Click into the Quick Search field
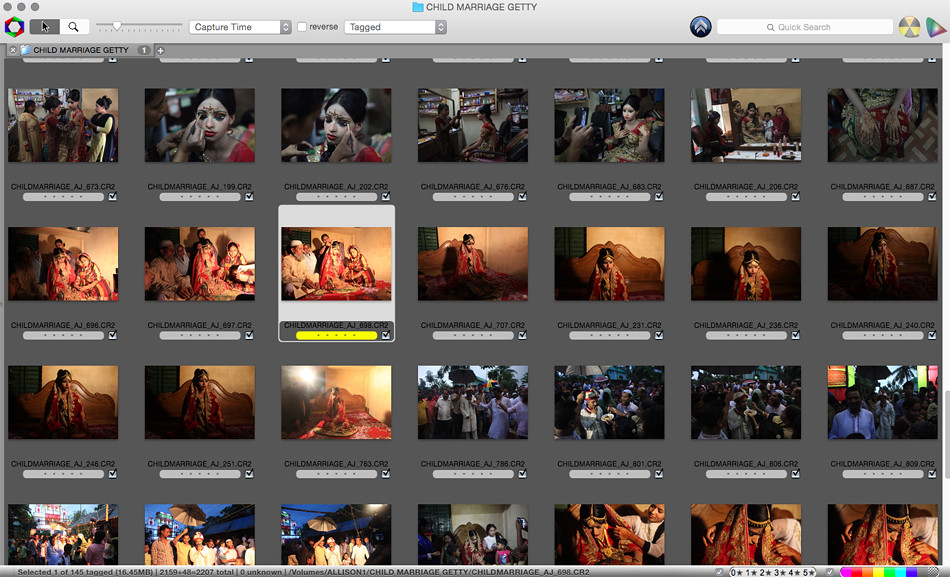950x577 pixels. coord(805,27)
